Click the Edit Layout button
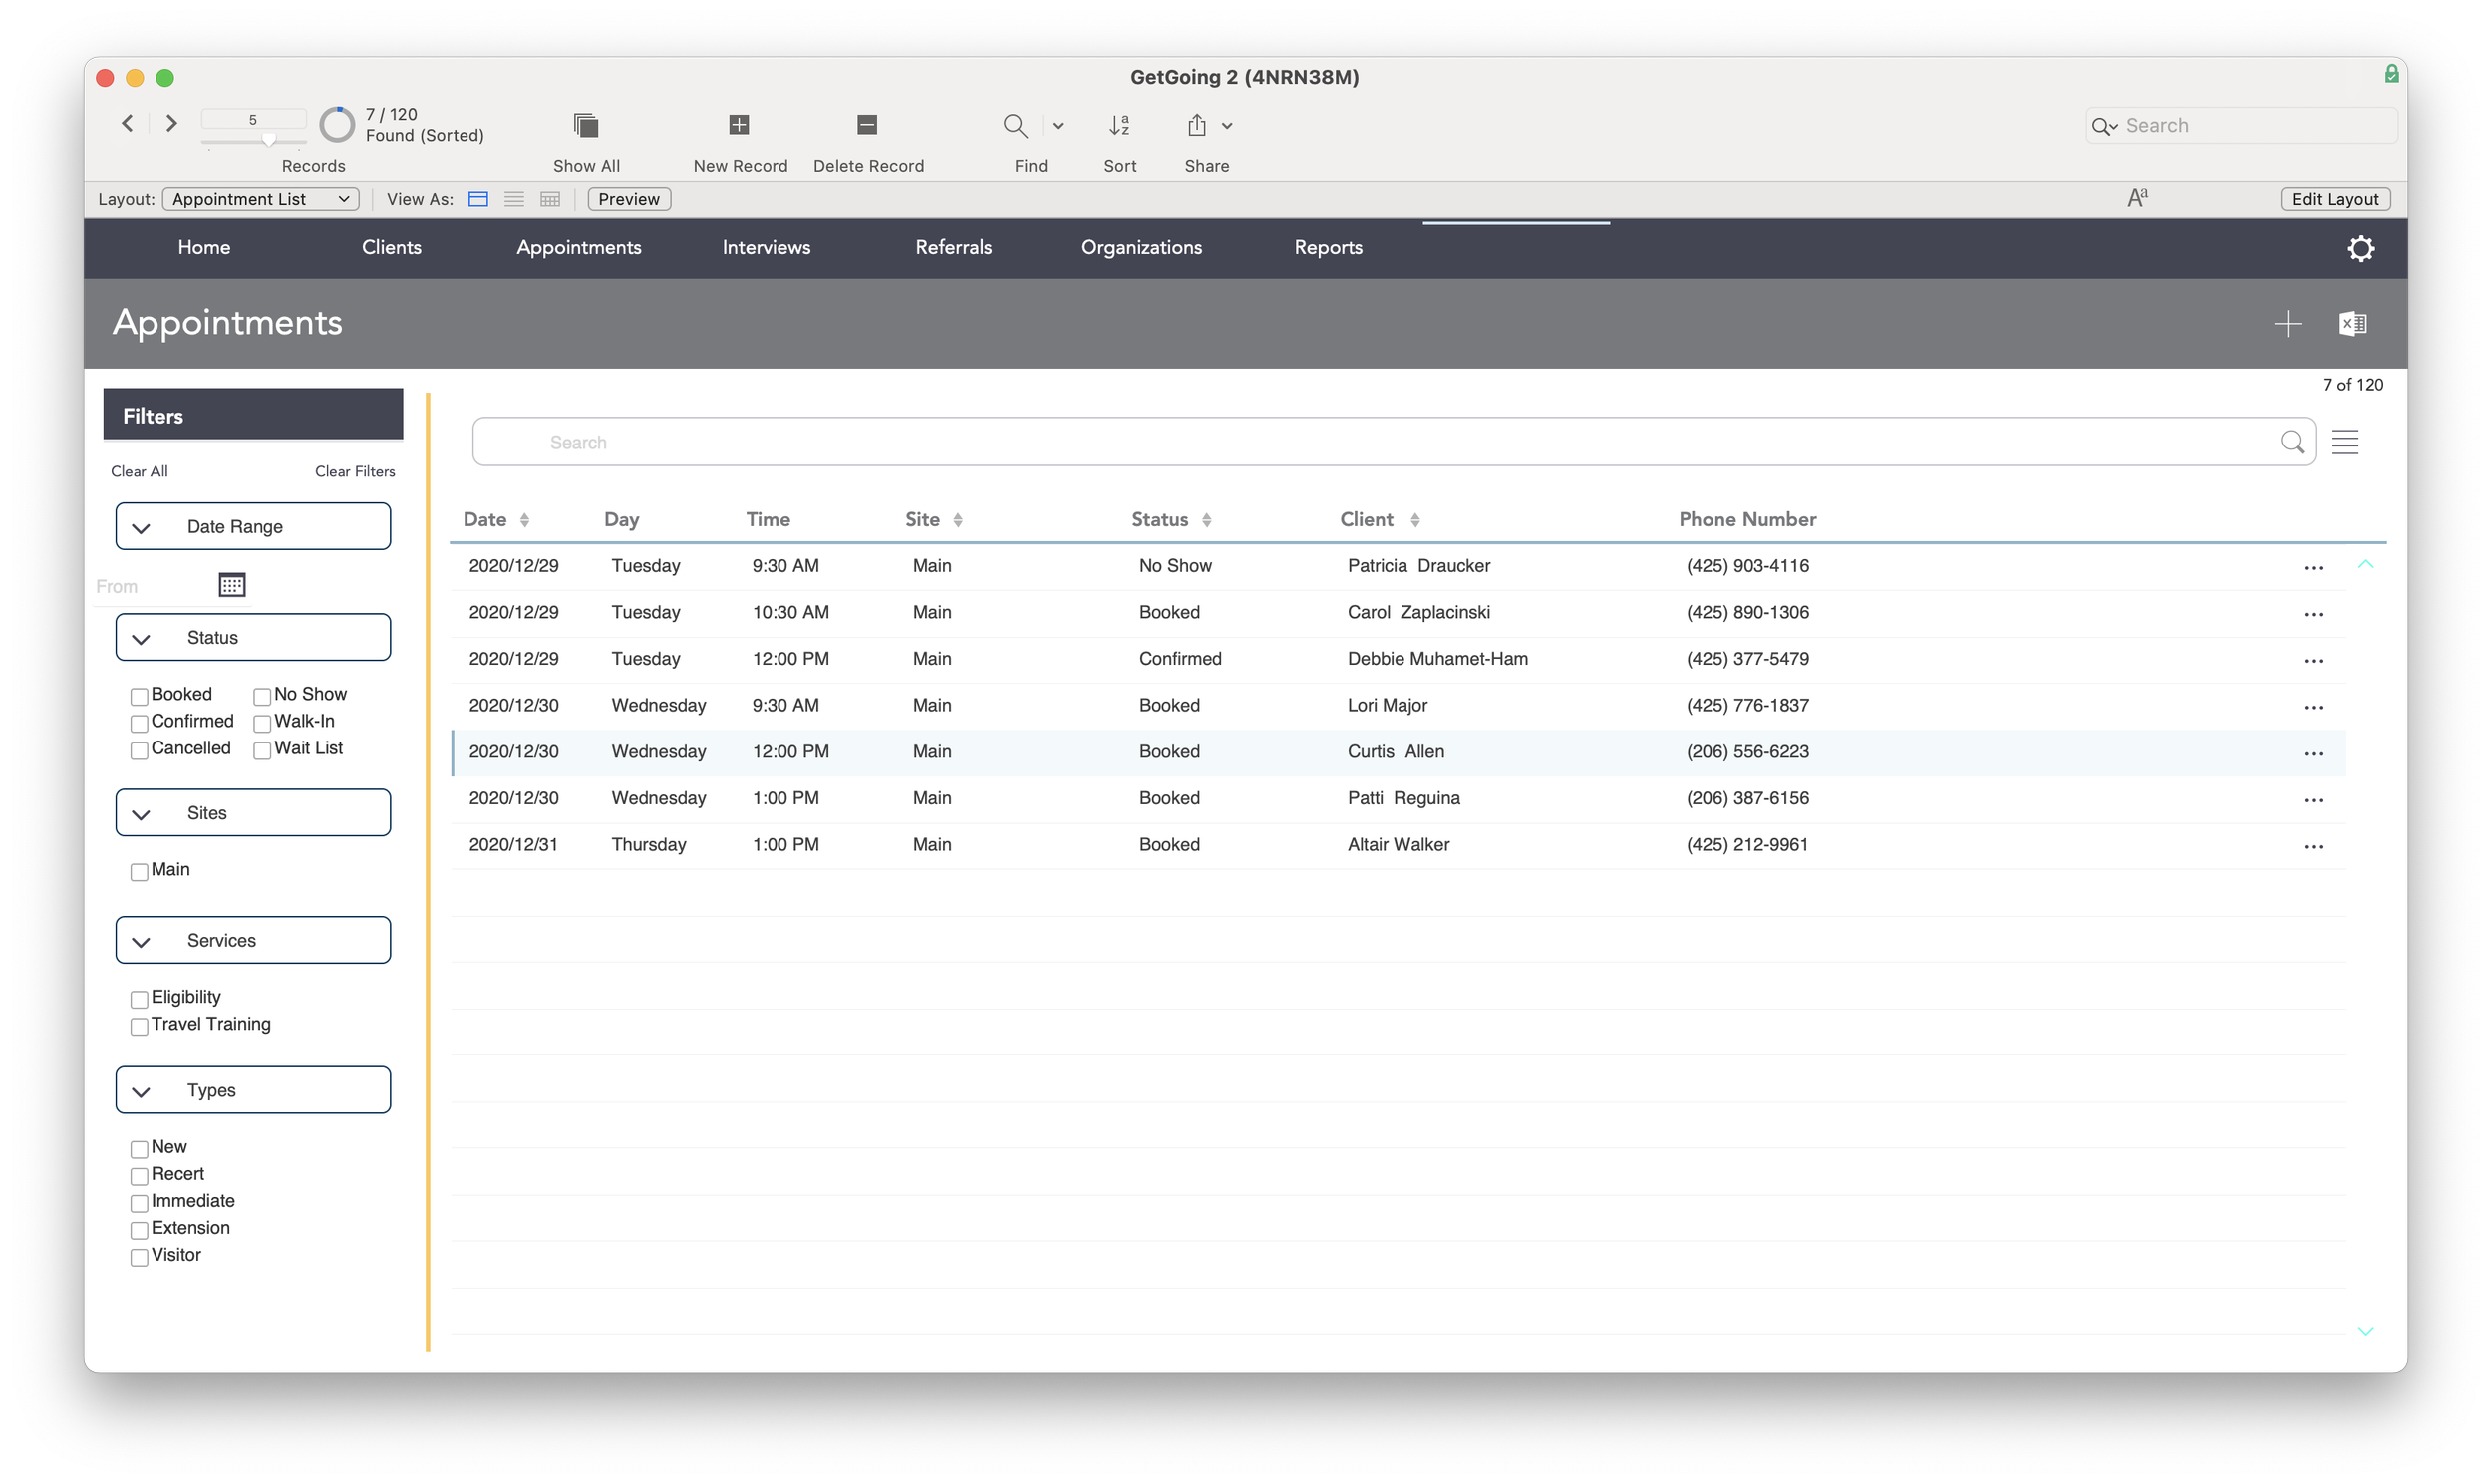2492x1484 pixels. [2334, 199]
